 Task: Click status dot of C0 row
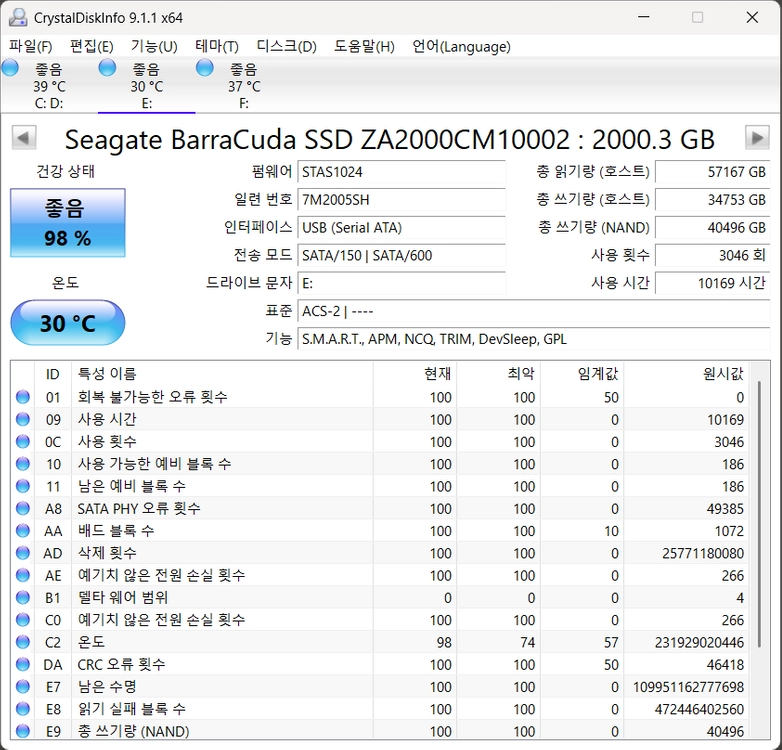click(23, 620)
